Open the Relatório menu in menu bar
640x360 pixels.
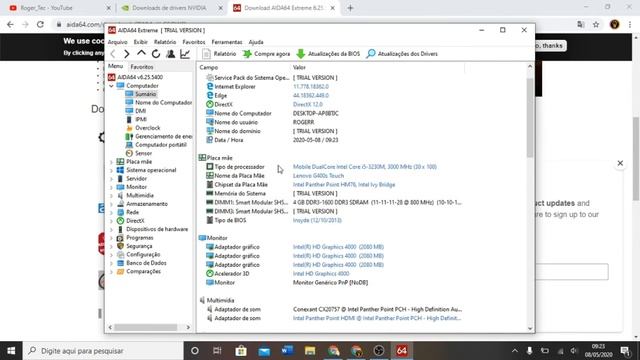click(165, 42)
